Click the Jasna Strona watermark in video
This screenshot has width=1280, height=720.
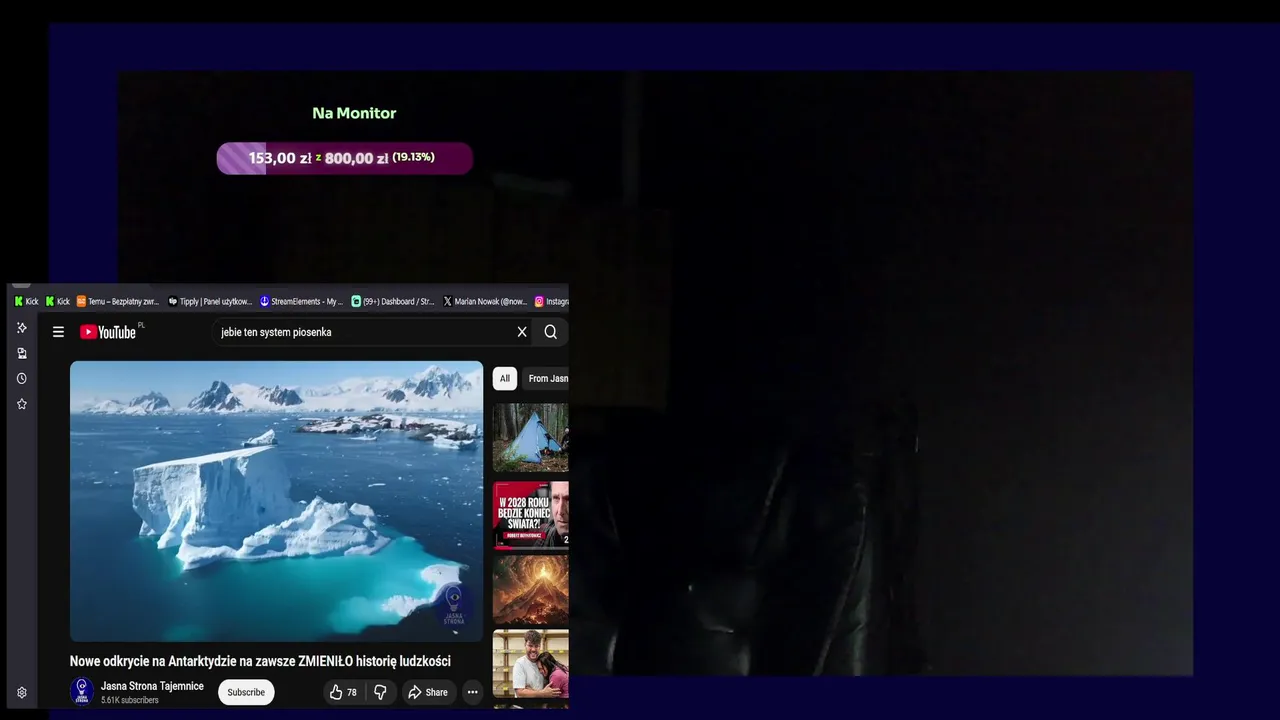454,605
